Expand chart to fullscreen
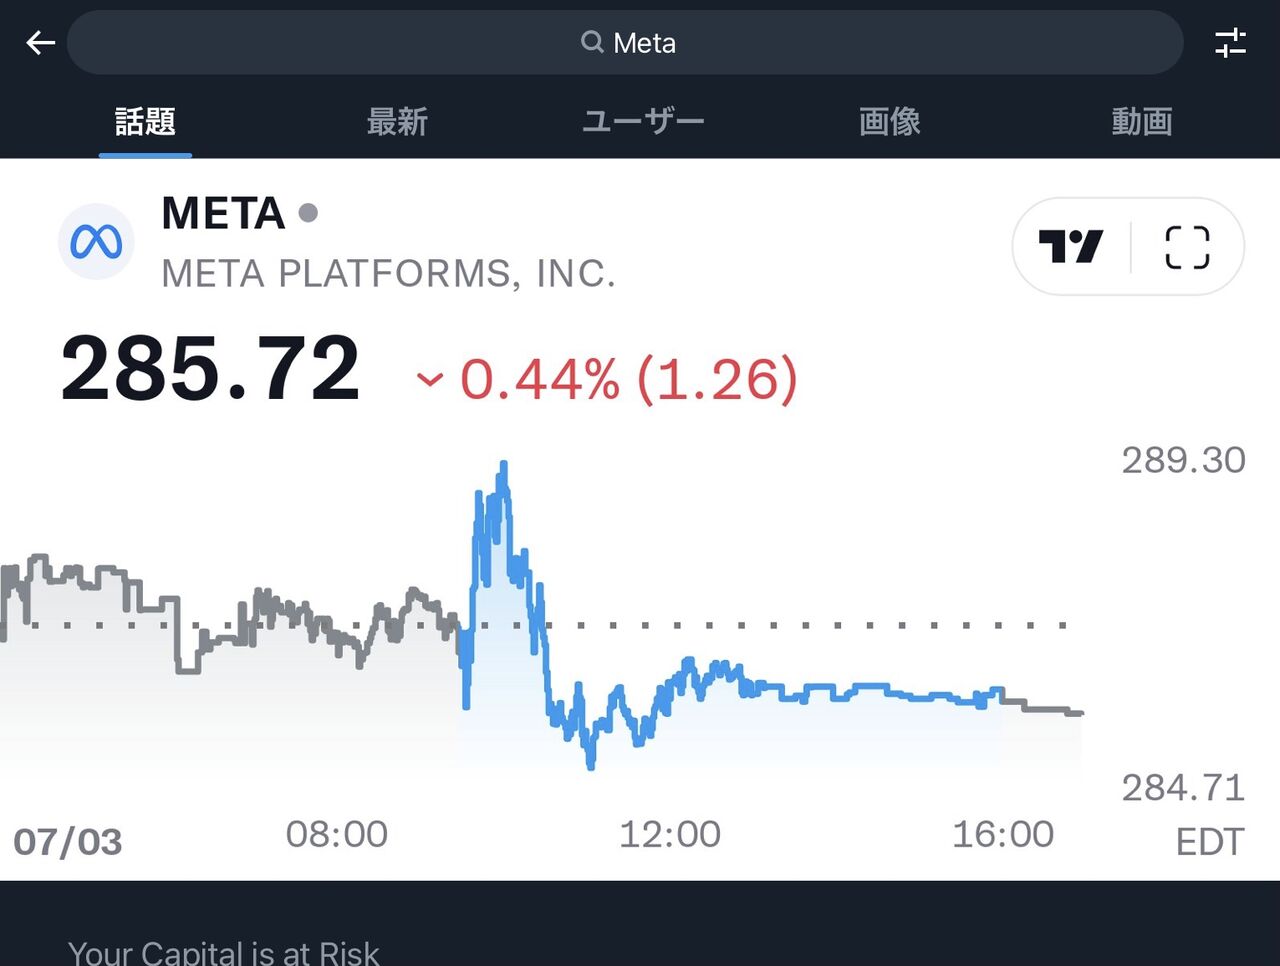This screenshot has width=1280, height=966. pos(1187,246)
